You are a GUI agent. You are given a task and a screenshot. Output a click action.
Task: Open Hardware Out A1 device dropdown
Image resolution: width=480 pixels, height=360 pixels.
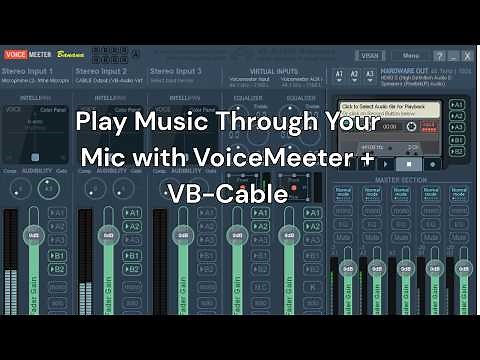339,76
